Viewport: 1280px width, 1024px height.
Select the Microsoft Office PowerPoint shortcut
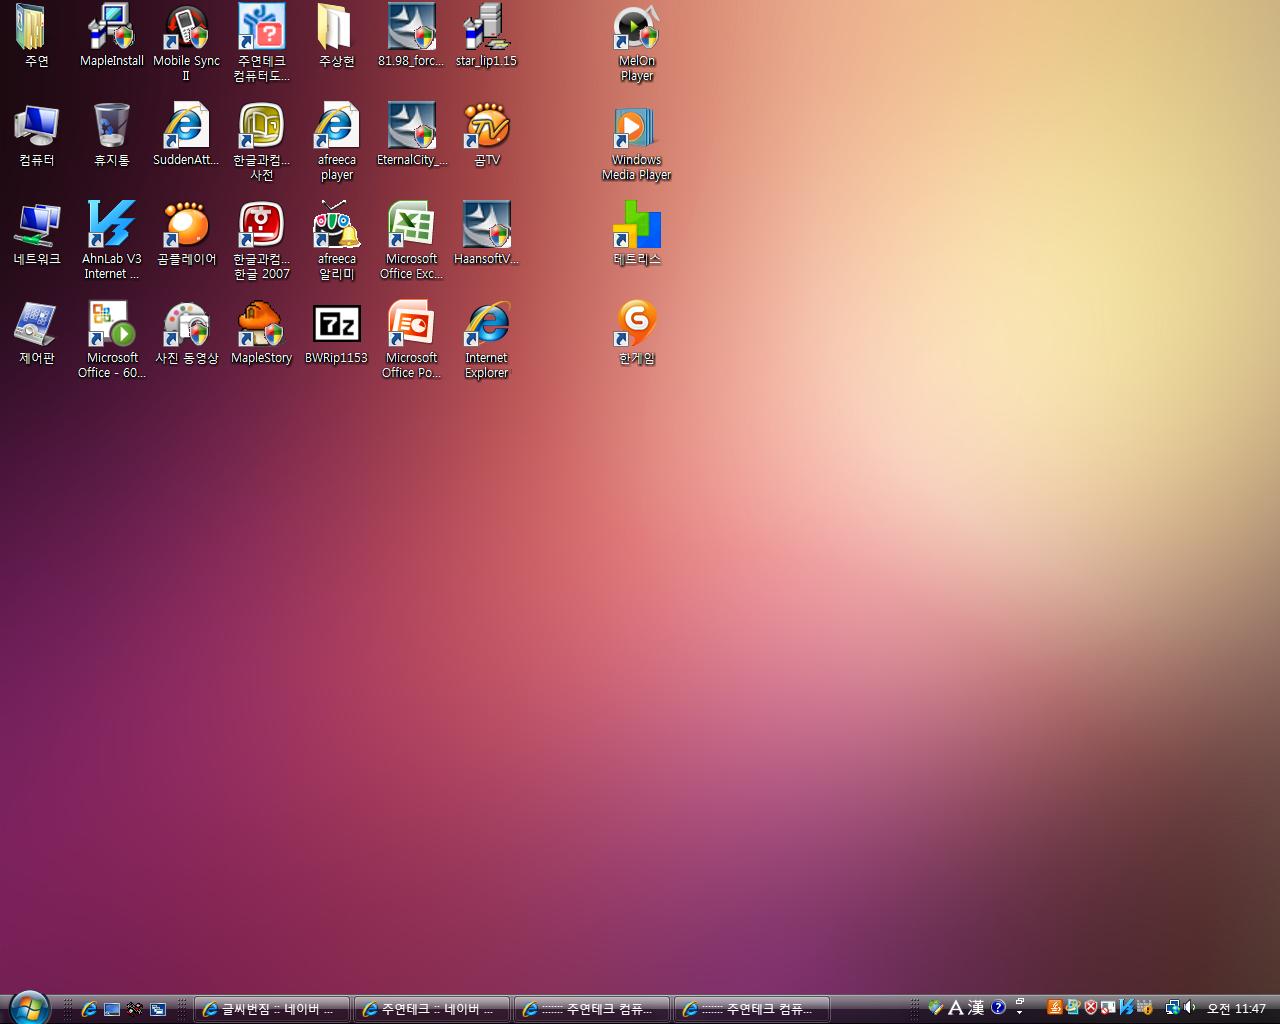point(411,339)
